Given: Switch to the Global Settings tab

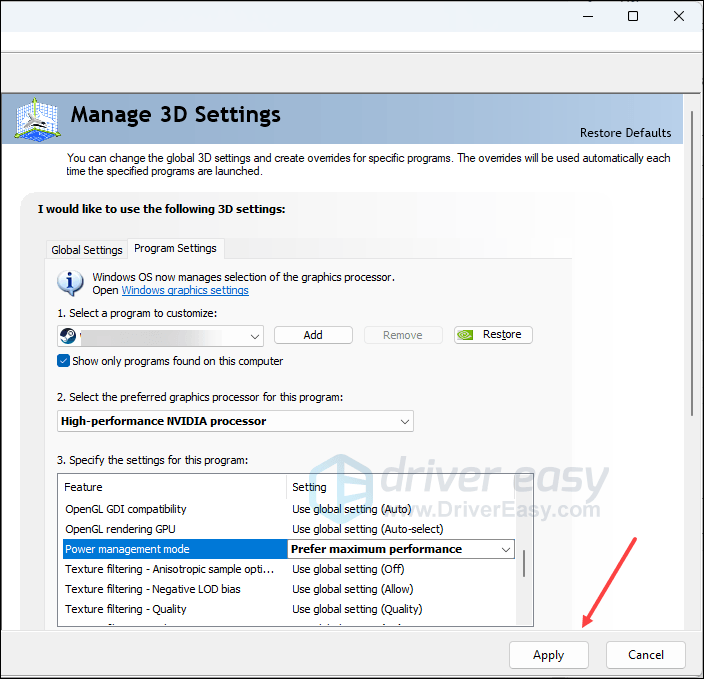Looking at the screenshot, I should (x=87, y=250).
